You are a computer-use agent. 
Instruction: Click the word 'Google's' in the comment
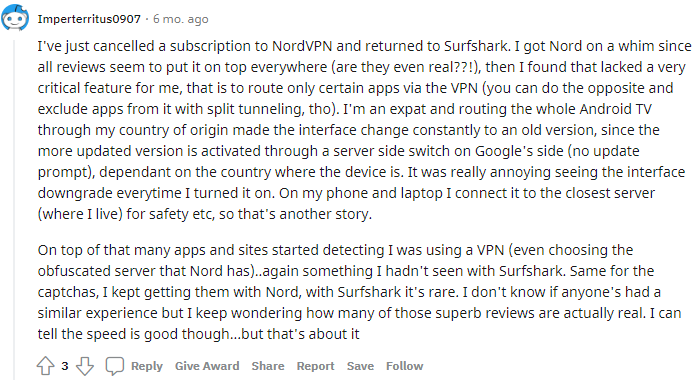(x=504, y=151)
